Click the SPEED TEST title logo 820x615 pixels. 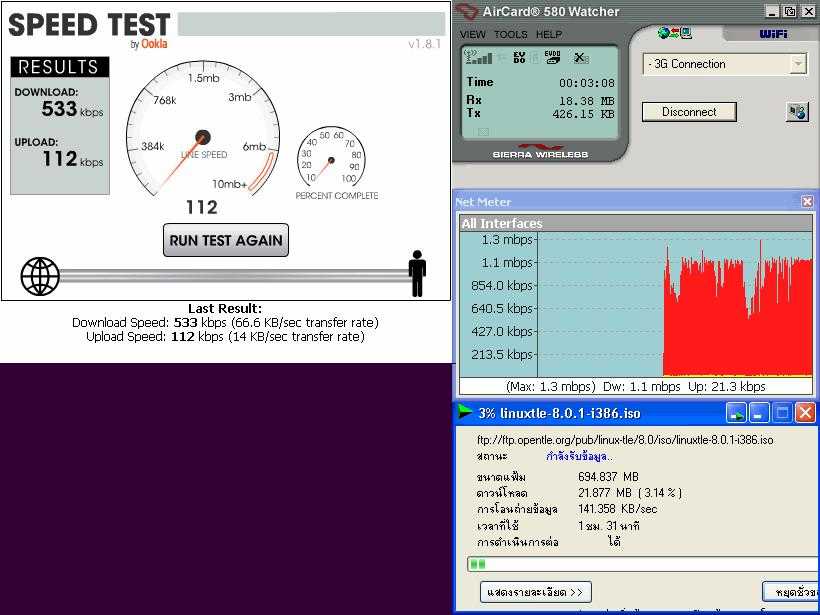pyautogui.click(x=89, y=25)
